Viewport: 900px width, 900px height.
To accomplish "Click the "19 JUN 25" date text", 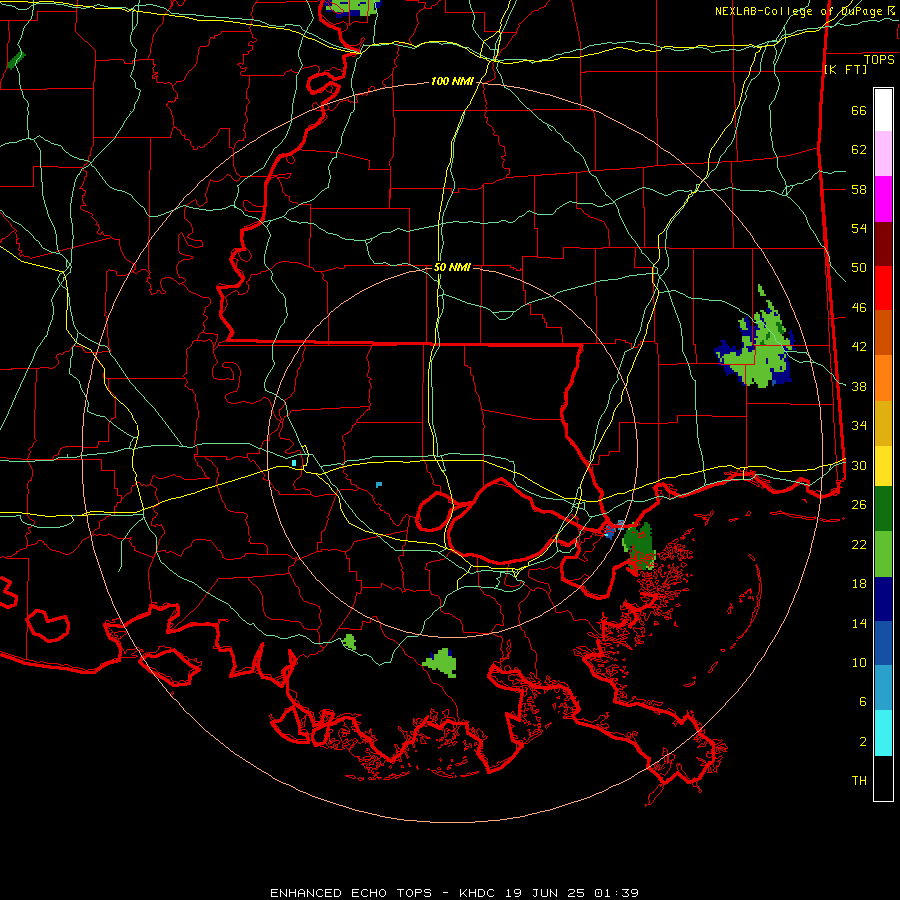I will pyautogui.click(x=545, y=893).
